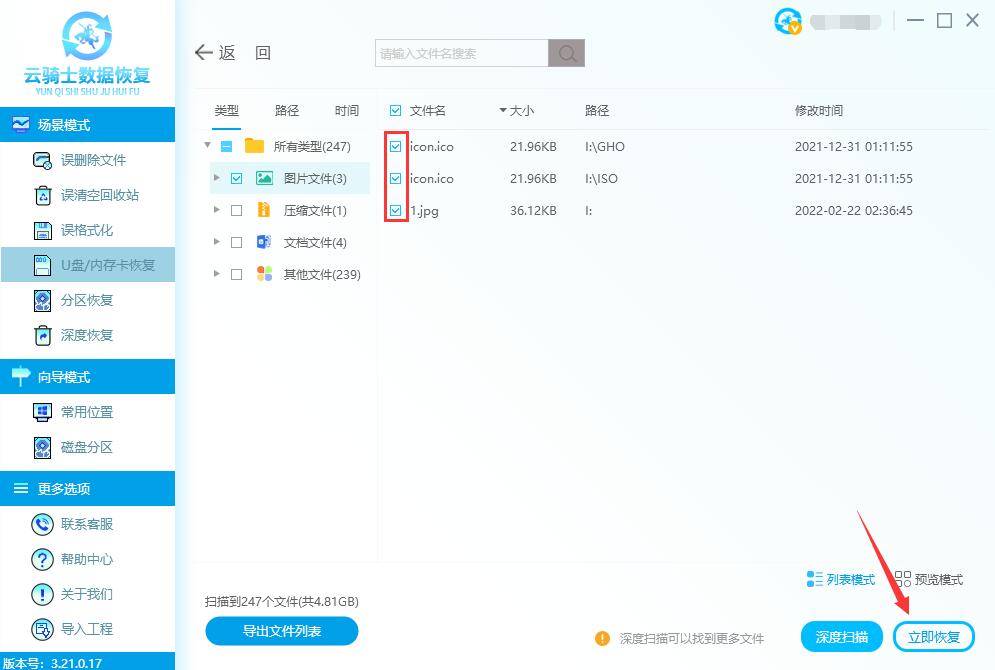995x670 pixels.
Task: Click the file name search field
Action: tap(462, 53)
